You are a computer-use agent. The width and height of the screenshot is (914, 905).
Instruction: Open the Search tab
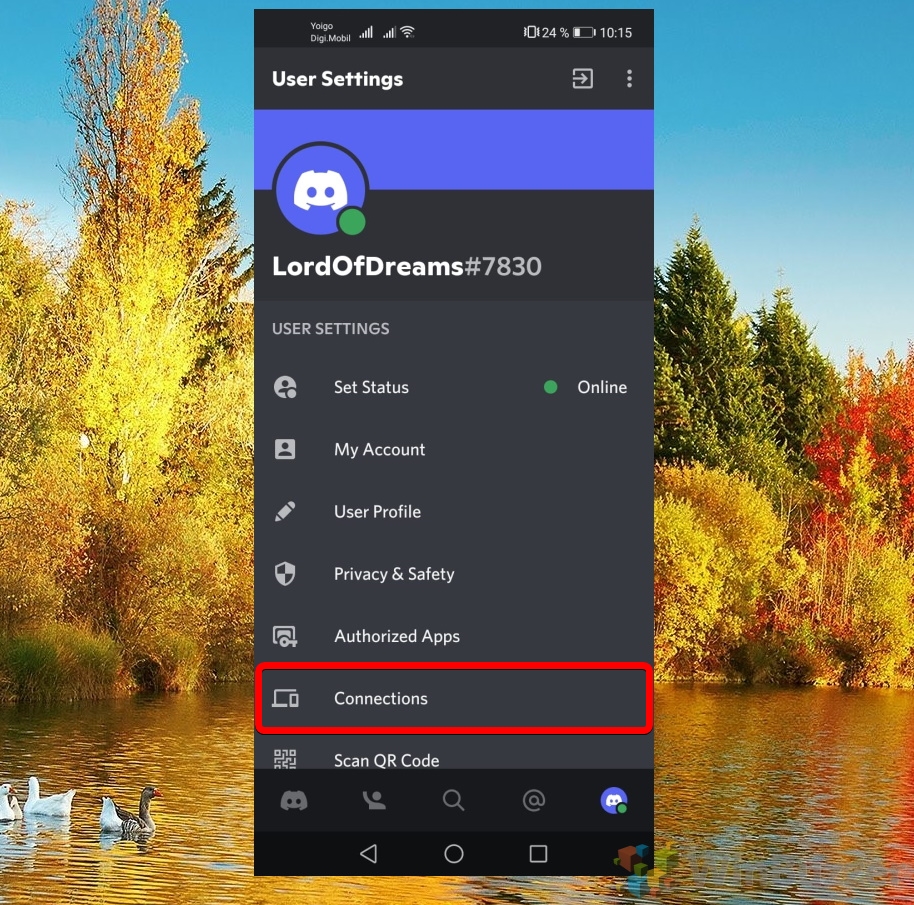pyautogui.click(x=454, y=801)
